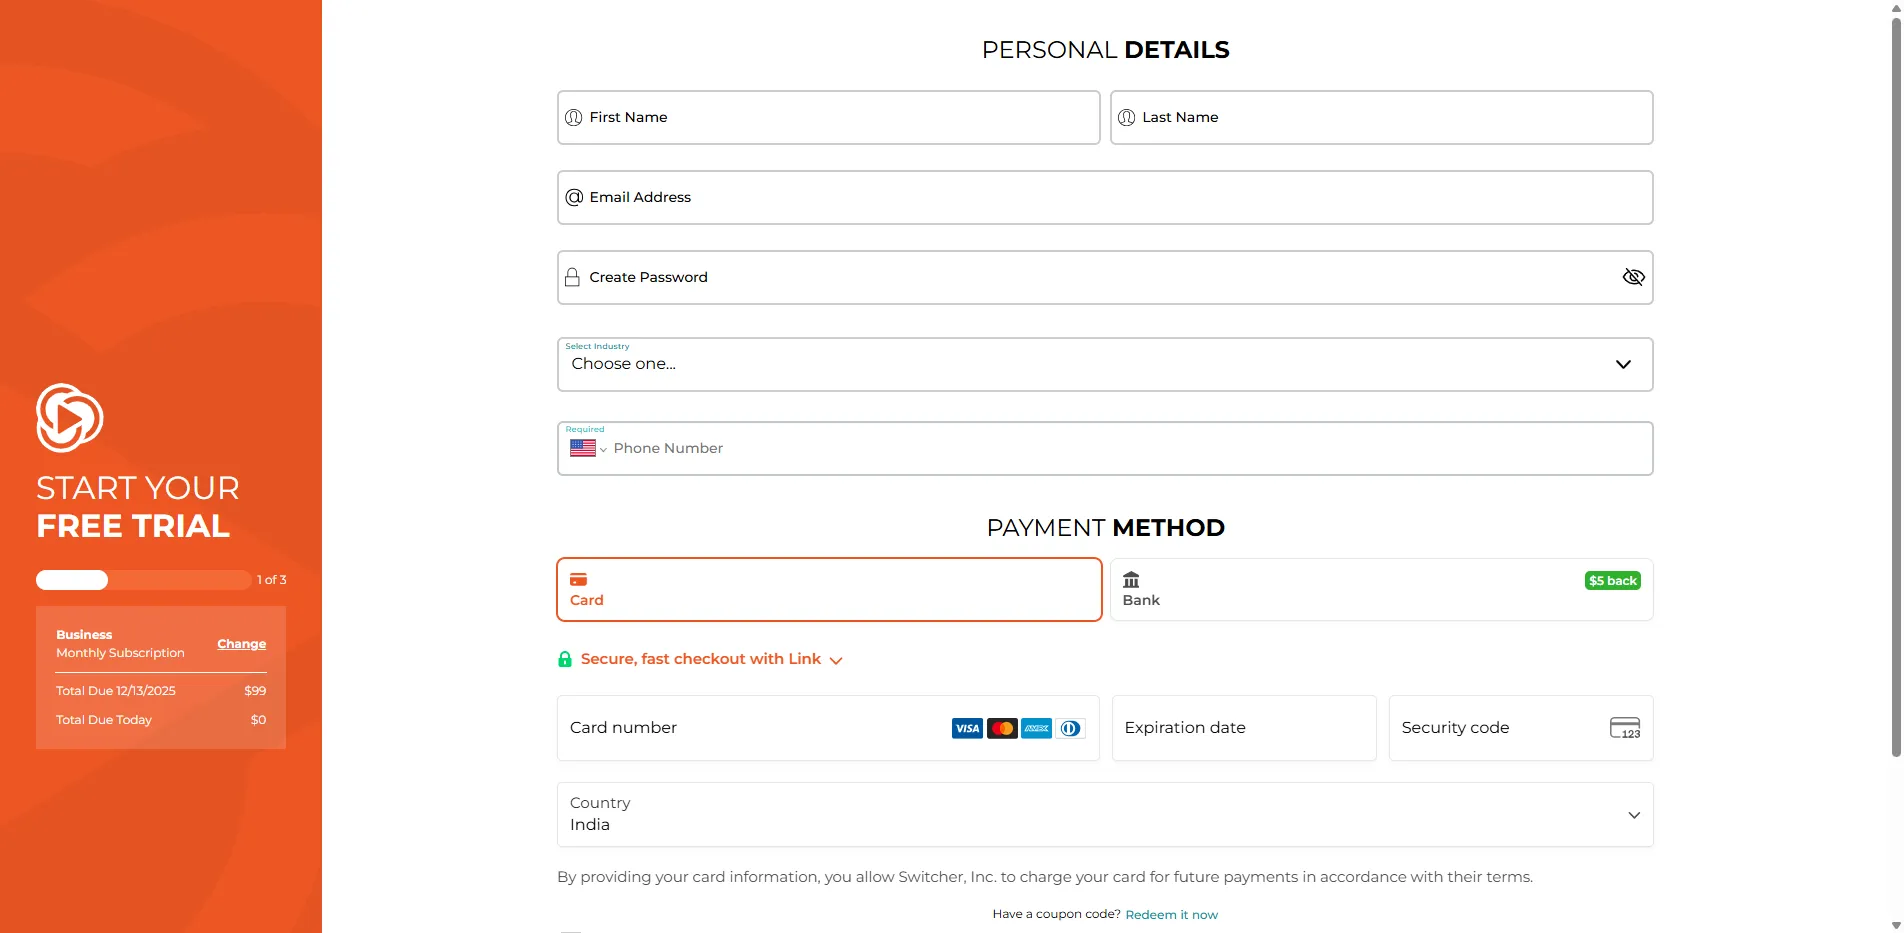Click the security code CVC icon

tap(1625, 728)
